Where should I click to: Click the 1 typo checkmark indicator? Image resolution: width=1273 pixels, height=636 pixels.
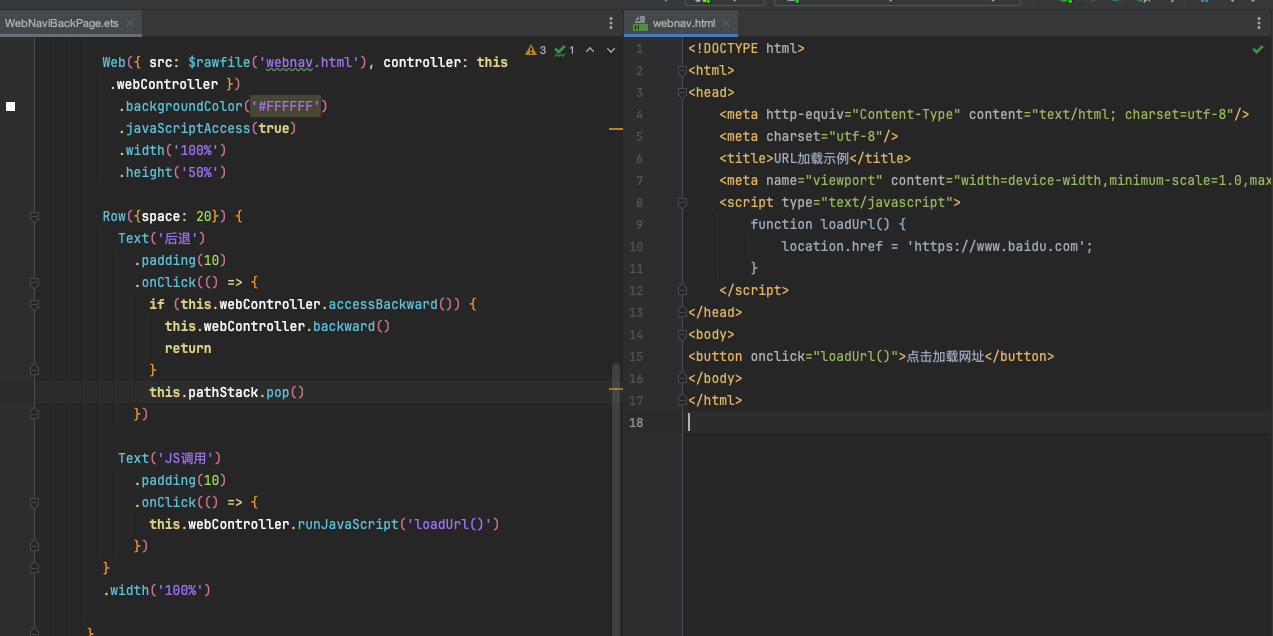tap(565, 50)
